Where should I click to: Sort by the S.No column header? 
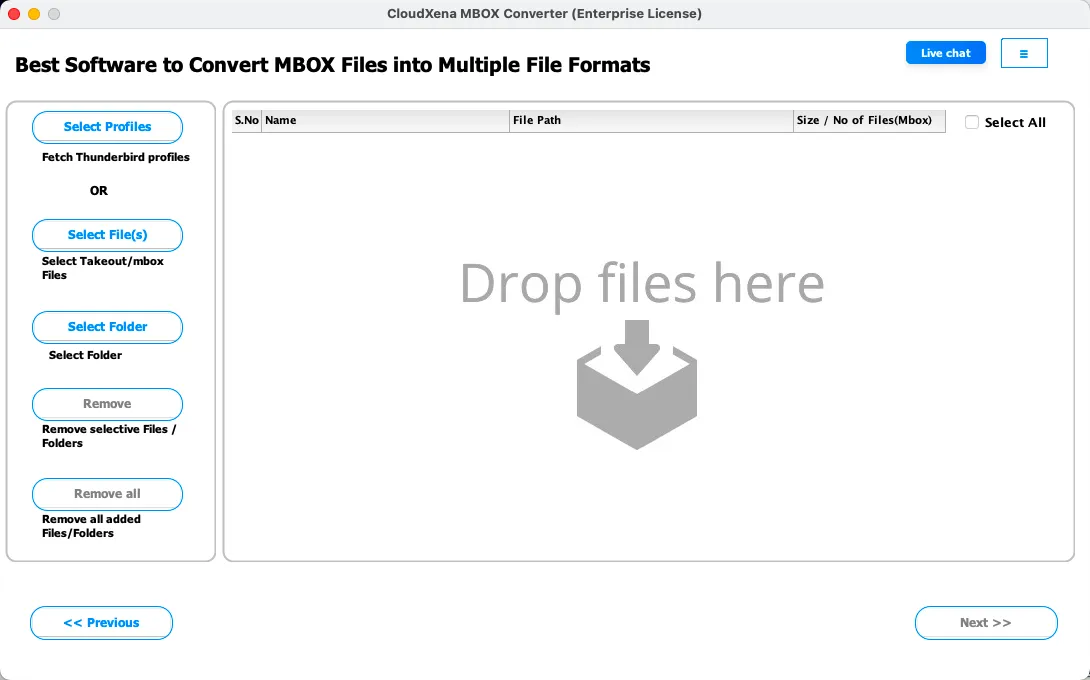tap(246, 120)
